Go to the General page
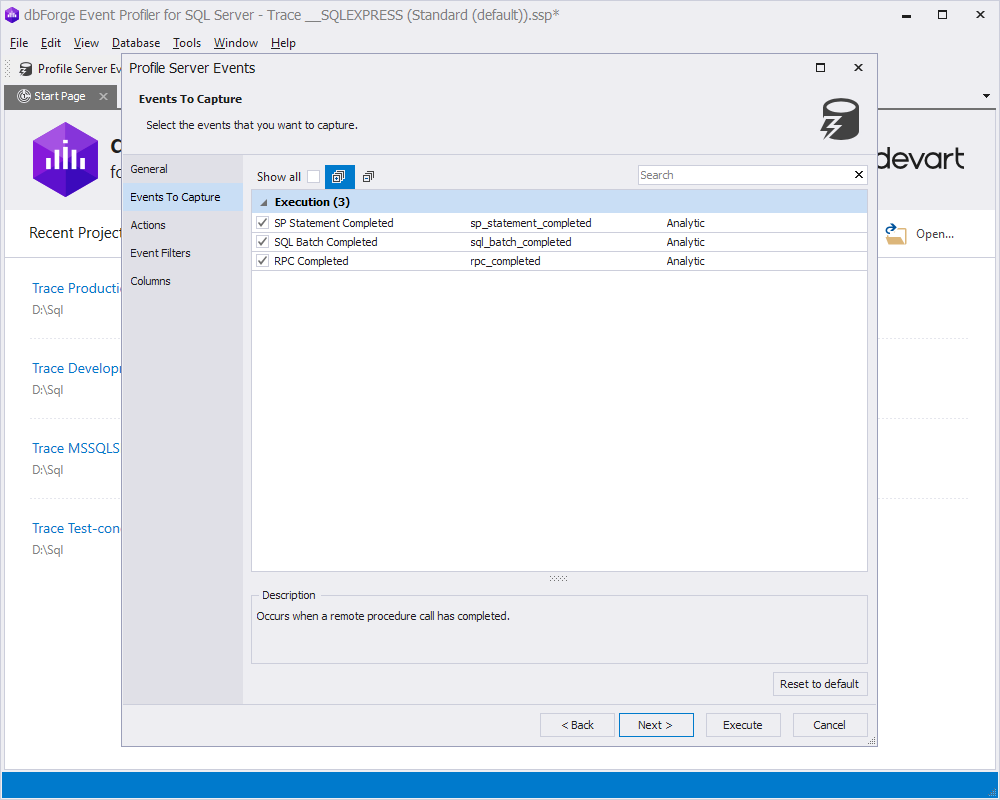 tap(182, 169)
